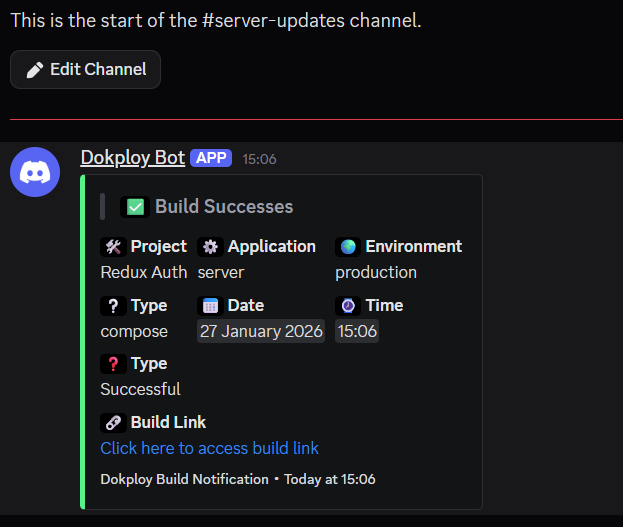This screenshot has width=623, height=527.
Task: Click the Dokploy Build Notification footer text
Action: click(x=184, y=479)
